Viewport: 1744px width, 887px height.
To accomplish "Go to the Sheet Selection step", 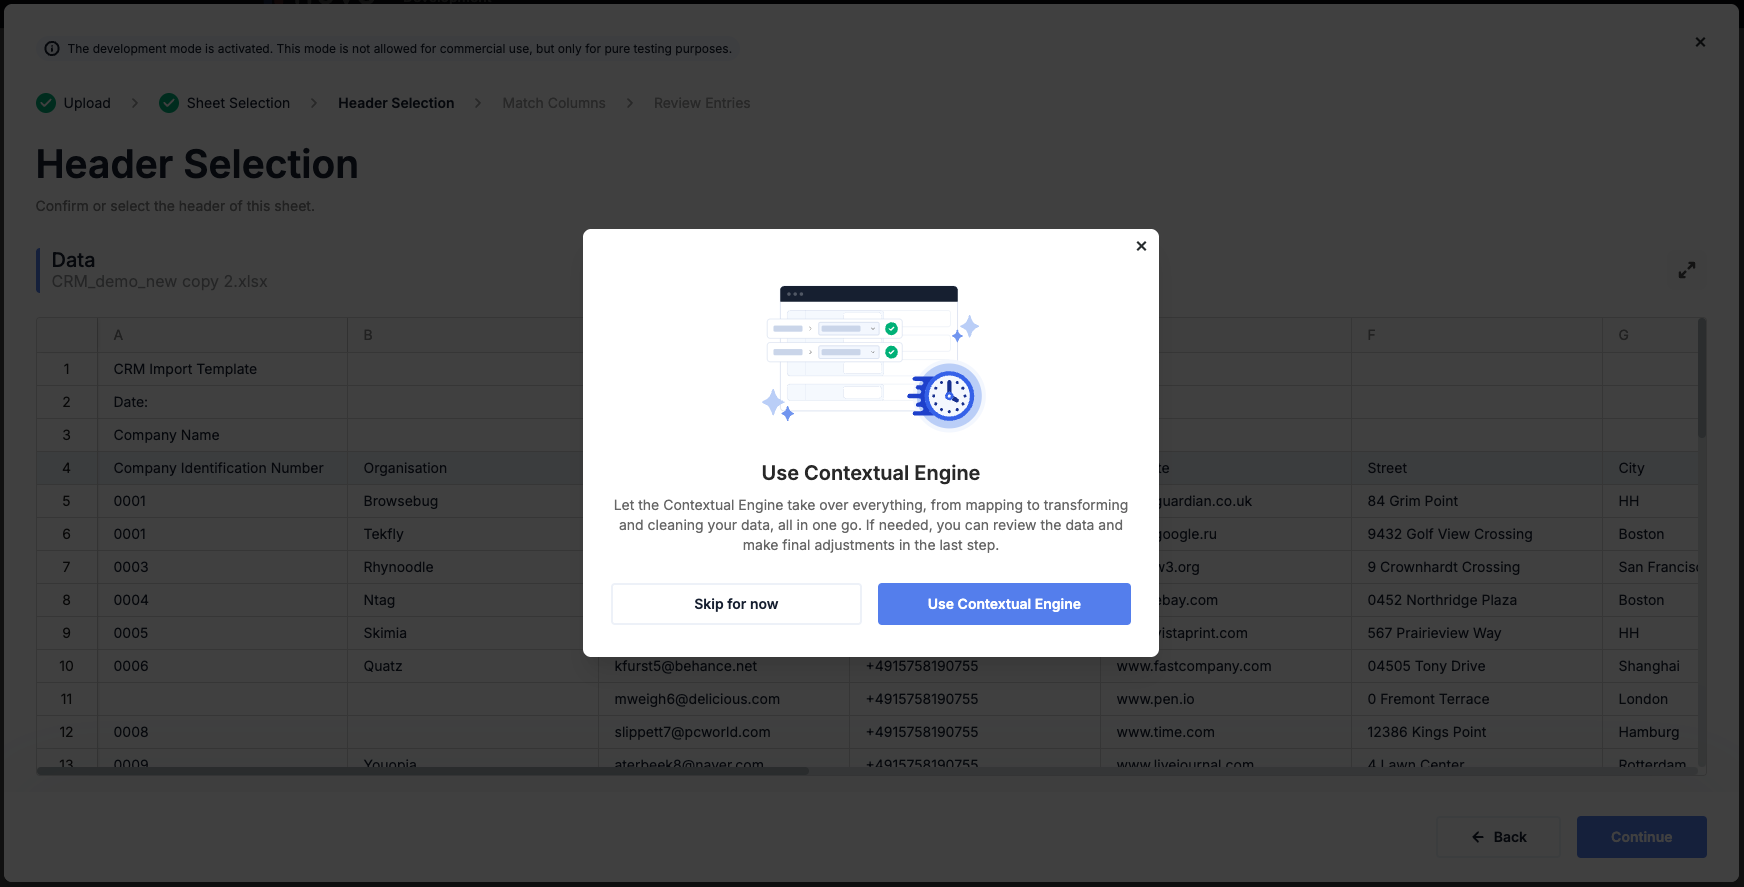I will (x=238, y=103).
